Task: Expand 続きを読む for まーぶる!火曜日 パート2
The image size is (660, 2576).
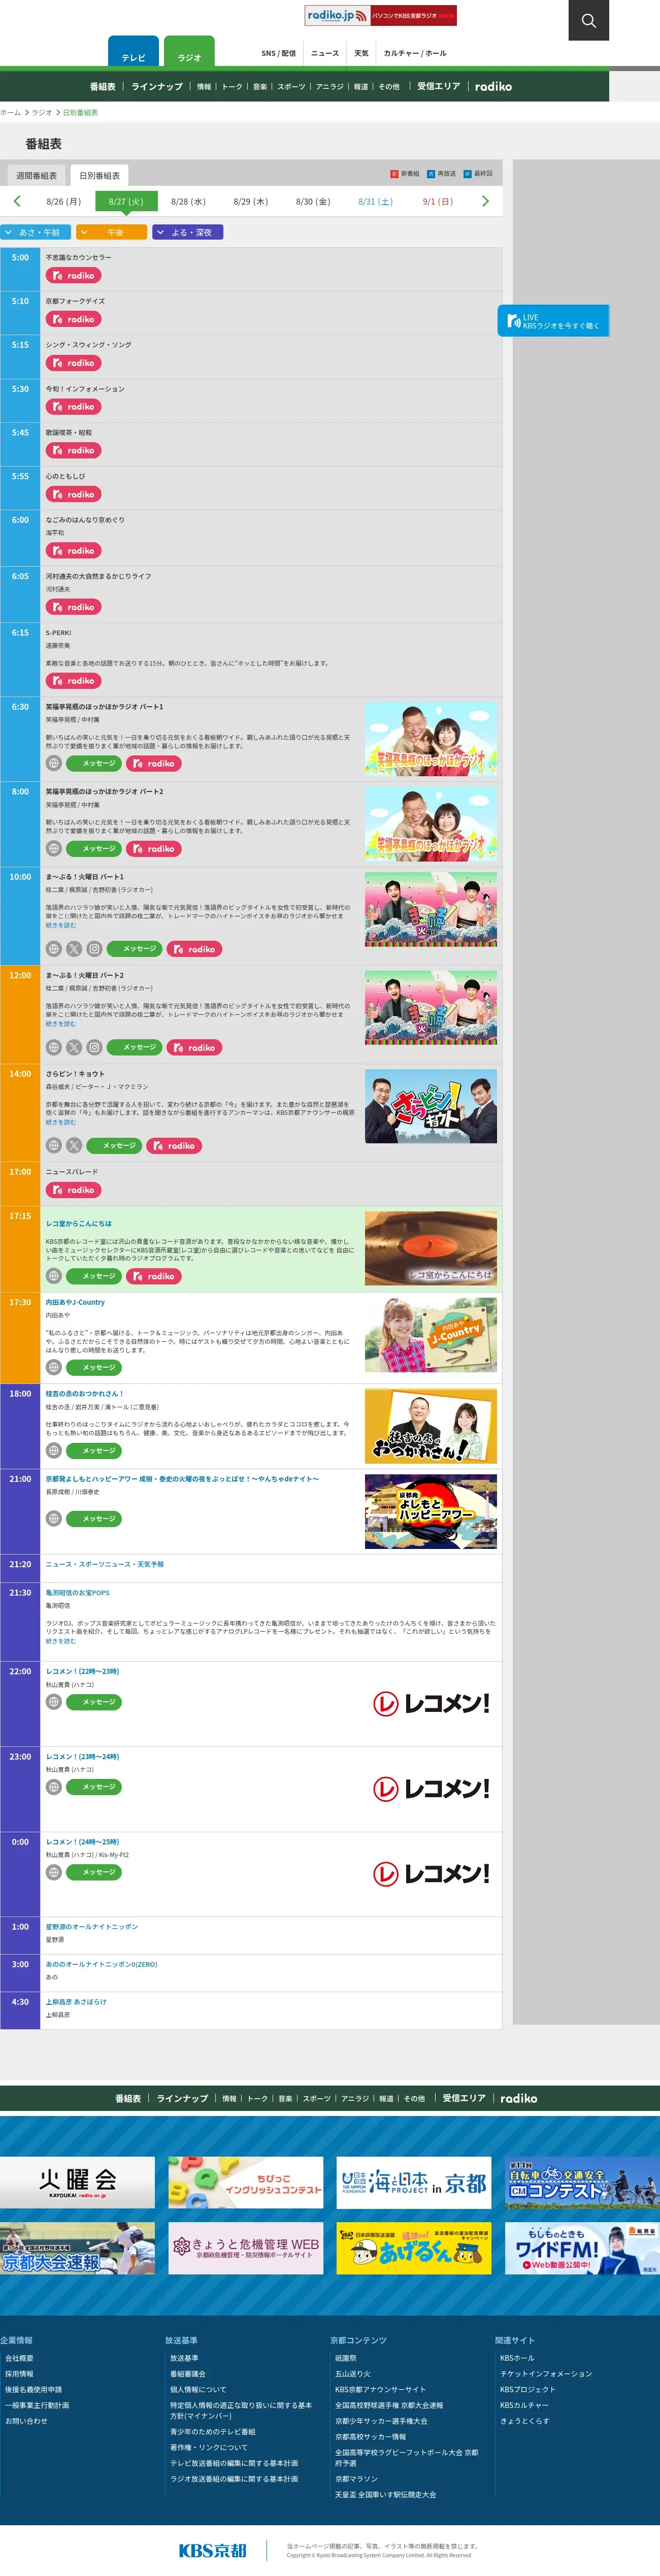Action: coord(60,1024)
